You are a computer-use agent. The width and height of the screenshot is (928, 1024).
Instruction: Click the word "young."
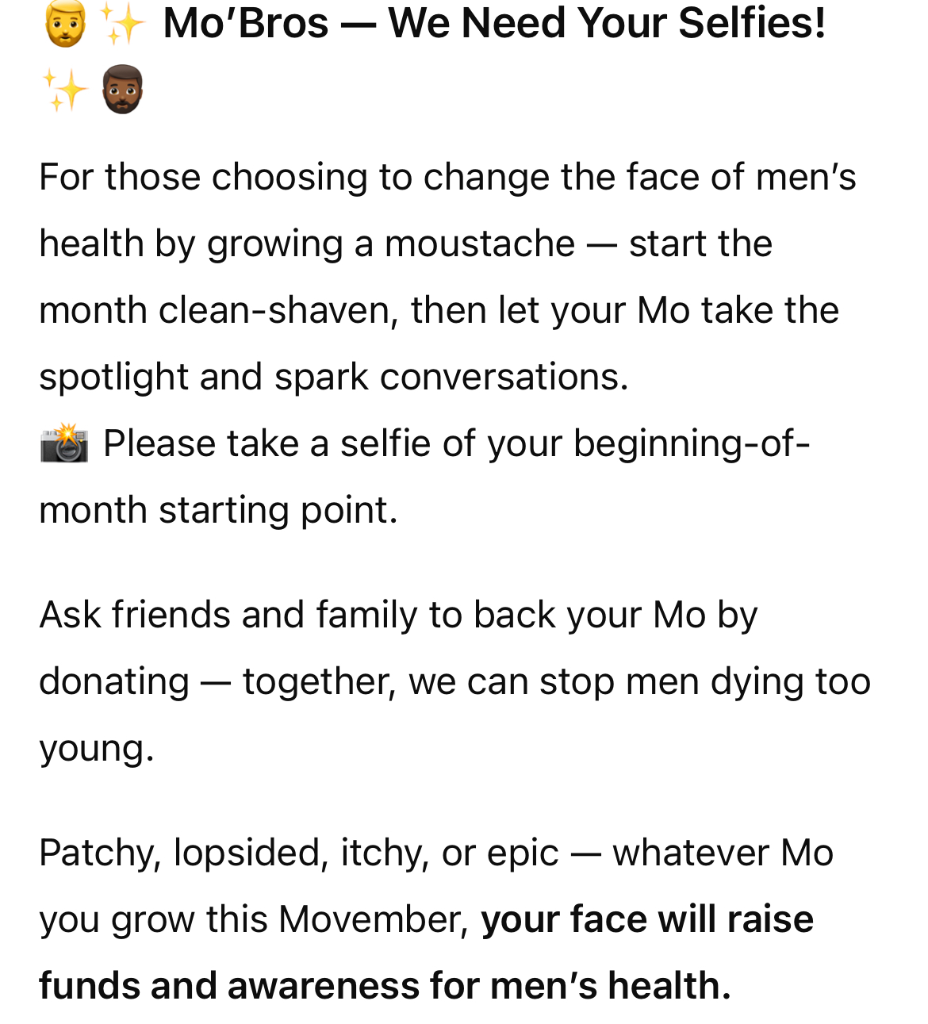(97, 749)
